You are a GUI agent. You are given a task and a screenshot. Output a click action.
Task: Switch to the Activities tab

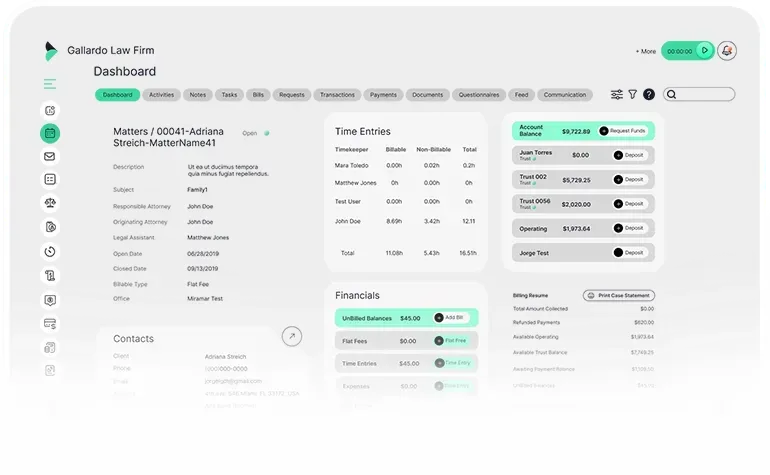coord(162,95)
